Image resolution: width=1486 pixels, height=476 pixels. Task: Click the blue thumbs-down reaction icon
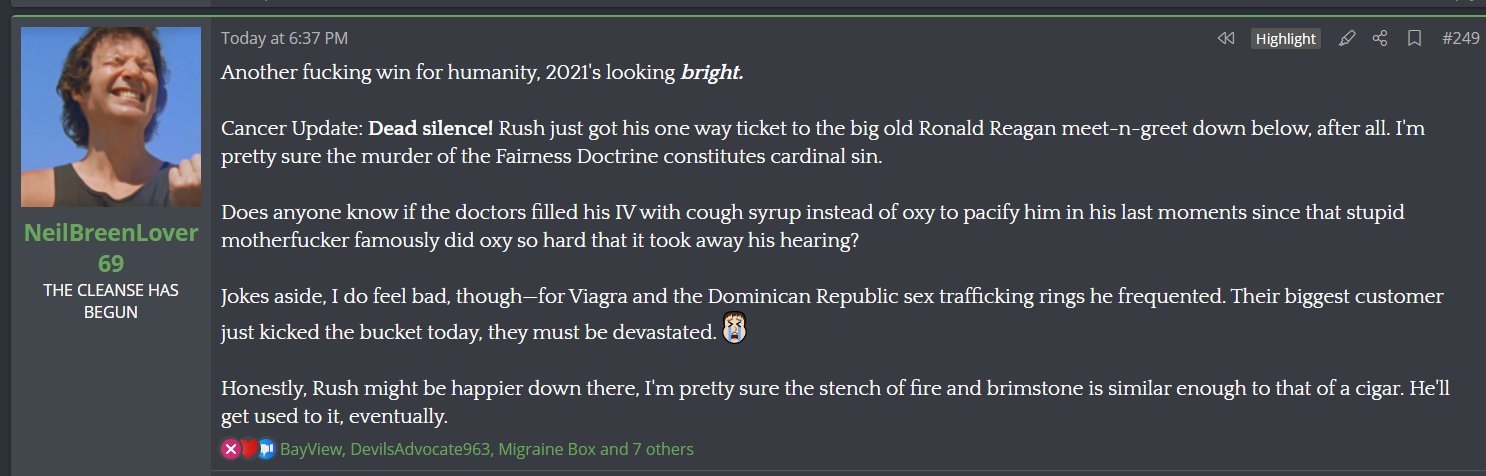(266, 449)
